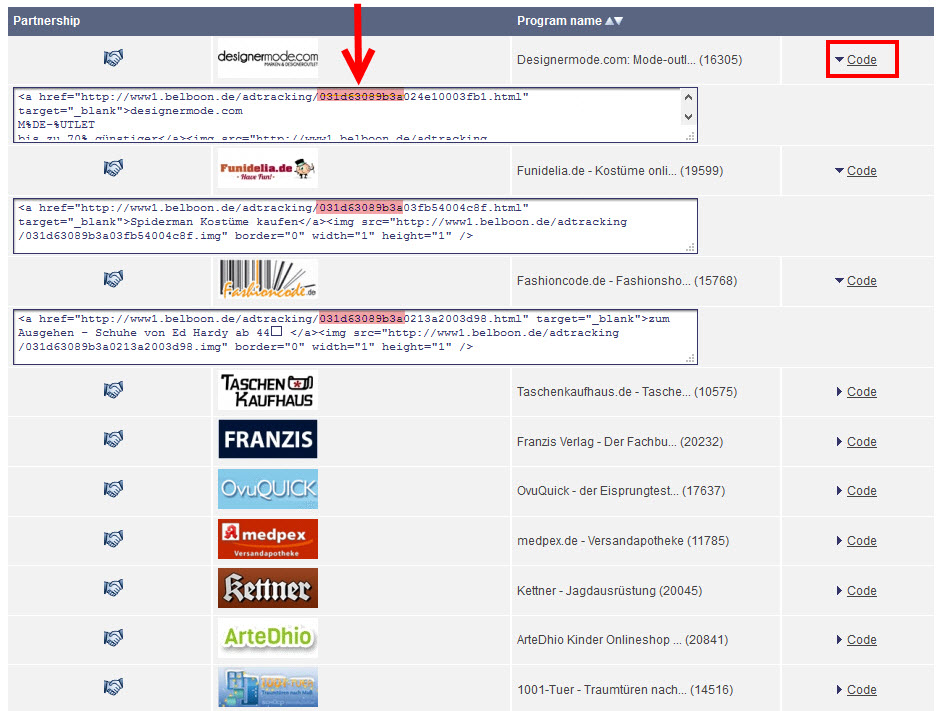The image size is (942, 711).
Task: Open the OvuQUICK logo
Action: (268, 489)
